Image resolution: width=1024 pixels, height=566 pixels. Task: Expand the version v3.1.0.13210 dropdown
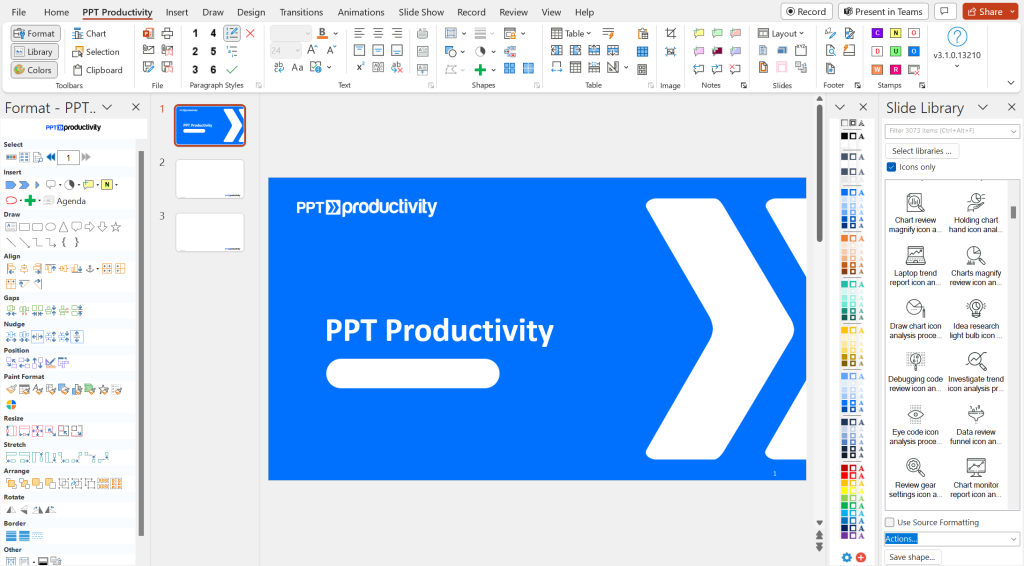pos(957,66)
